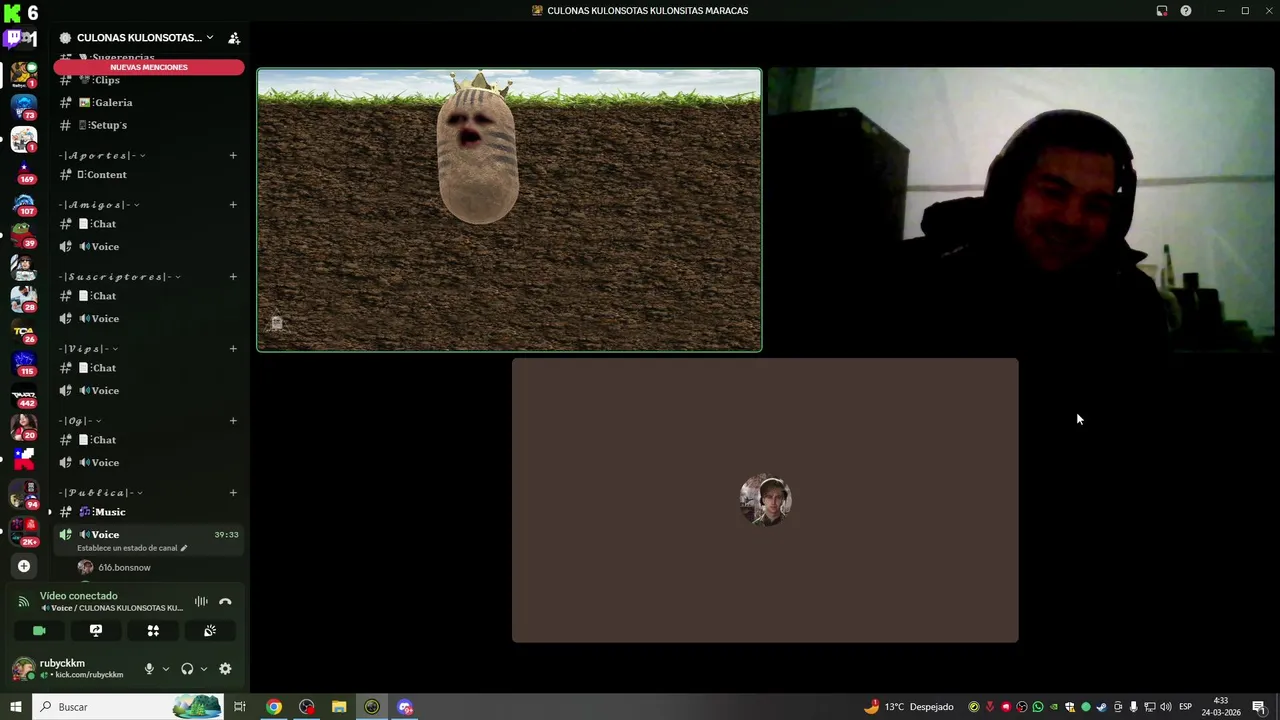Open Google Chrome from taskbar

tap(273, 707)
